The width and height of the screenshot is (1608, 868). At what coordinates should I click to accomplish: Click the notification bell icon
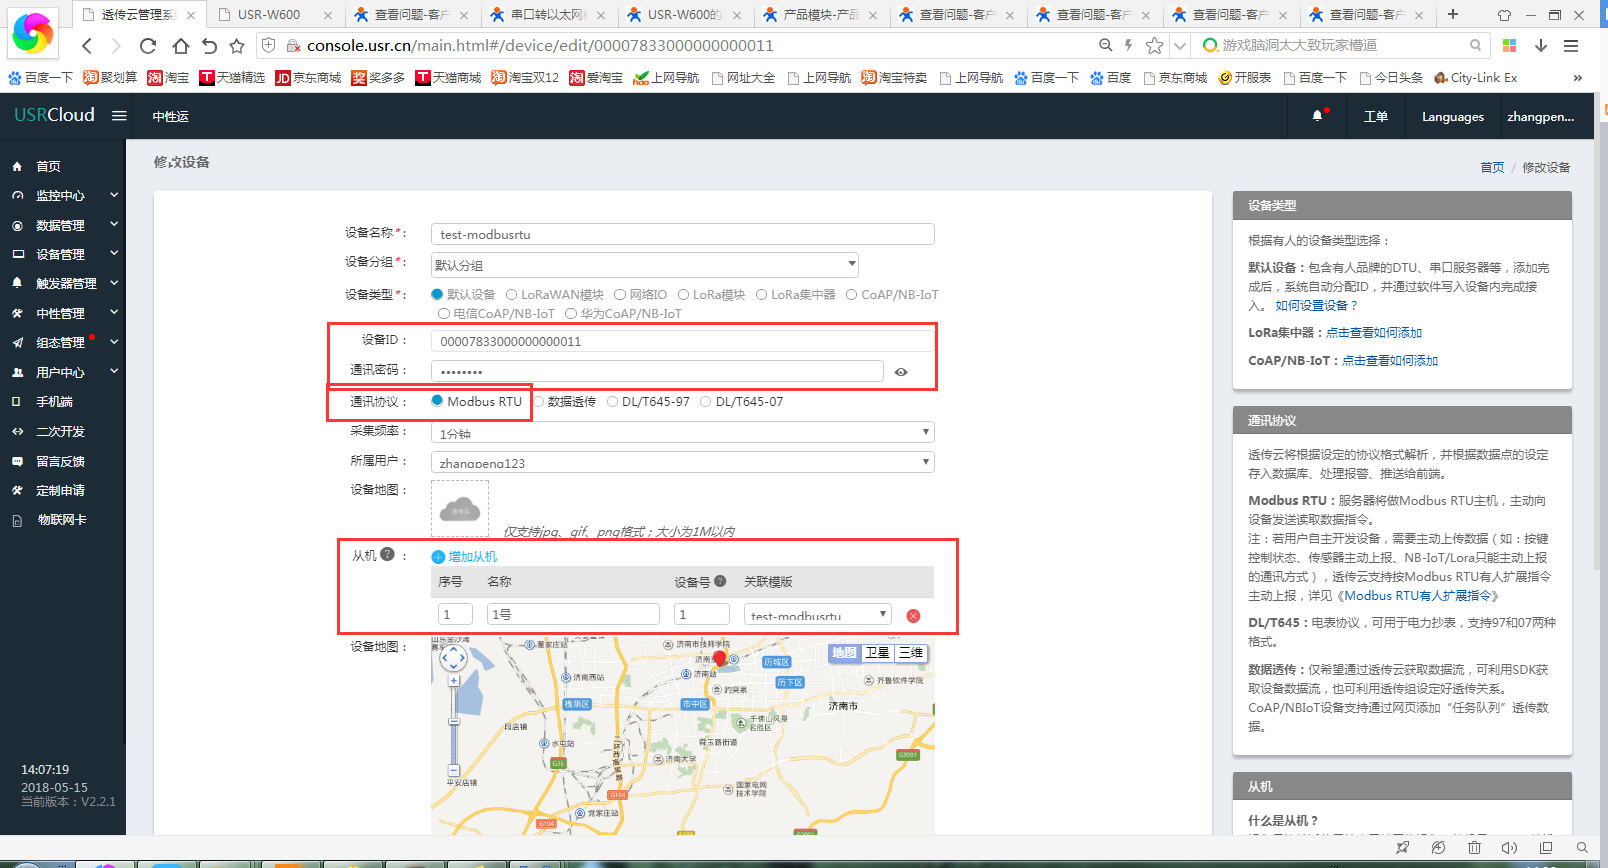[x=1317, y=116]
